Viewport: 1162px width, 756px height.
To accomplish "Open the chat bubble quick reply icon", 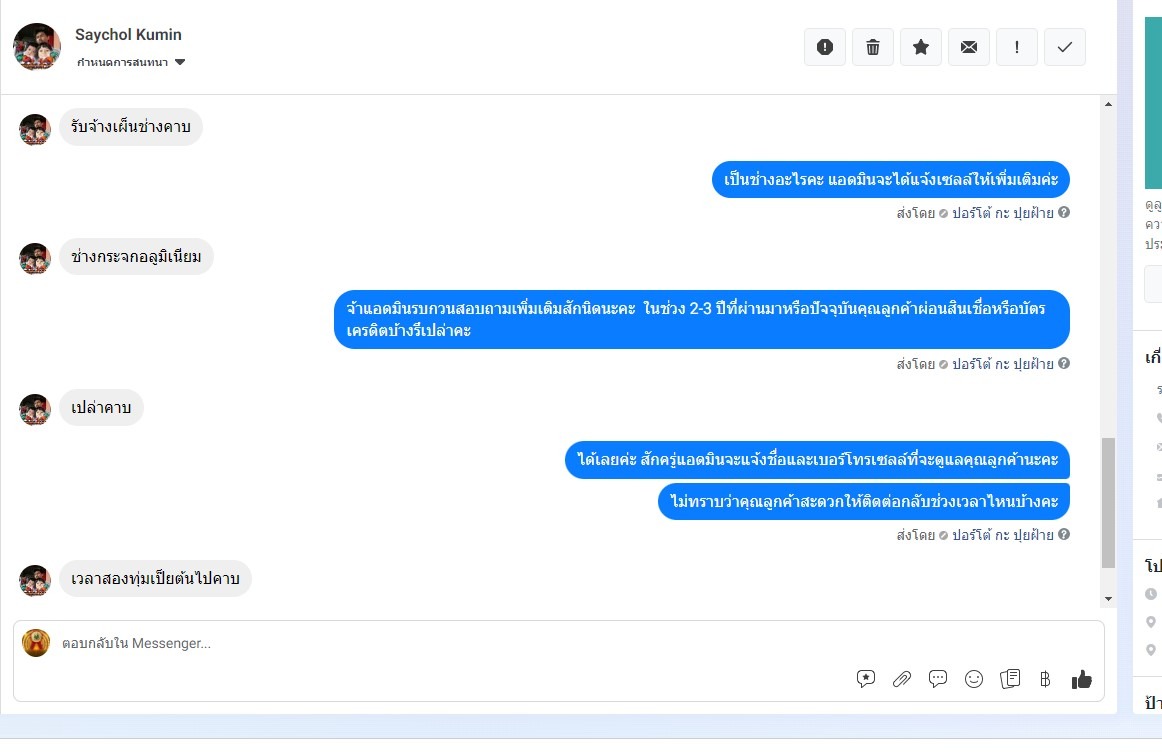I will point(937,679).
